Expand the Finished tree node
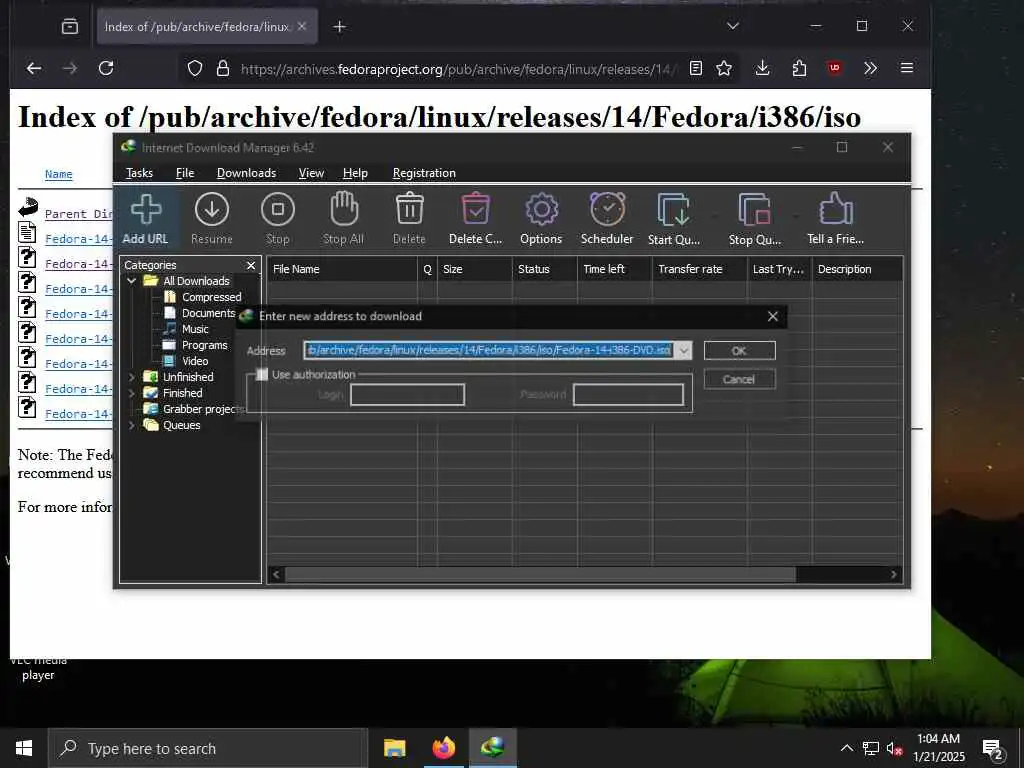Screen dimensions: 1024x768 [x=131, y=393]
